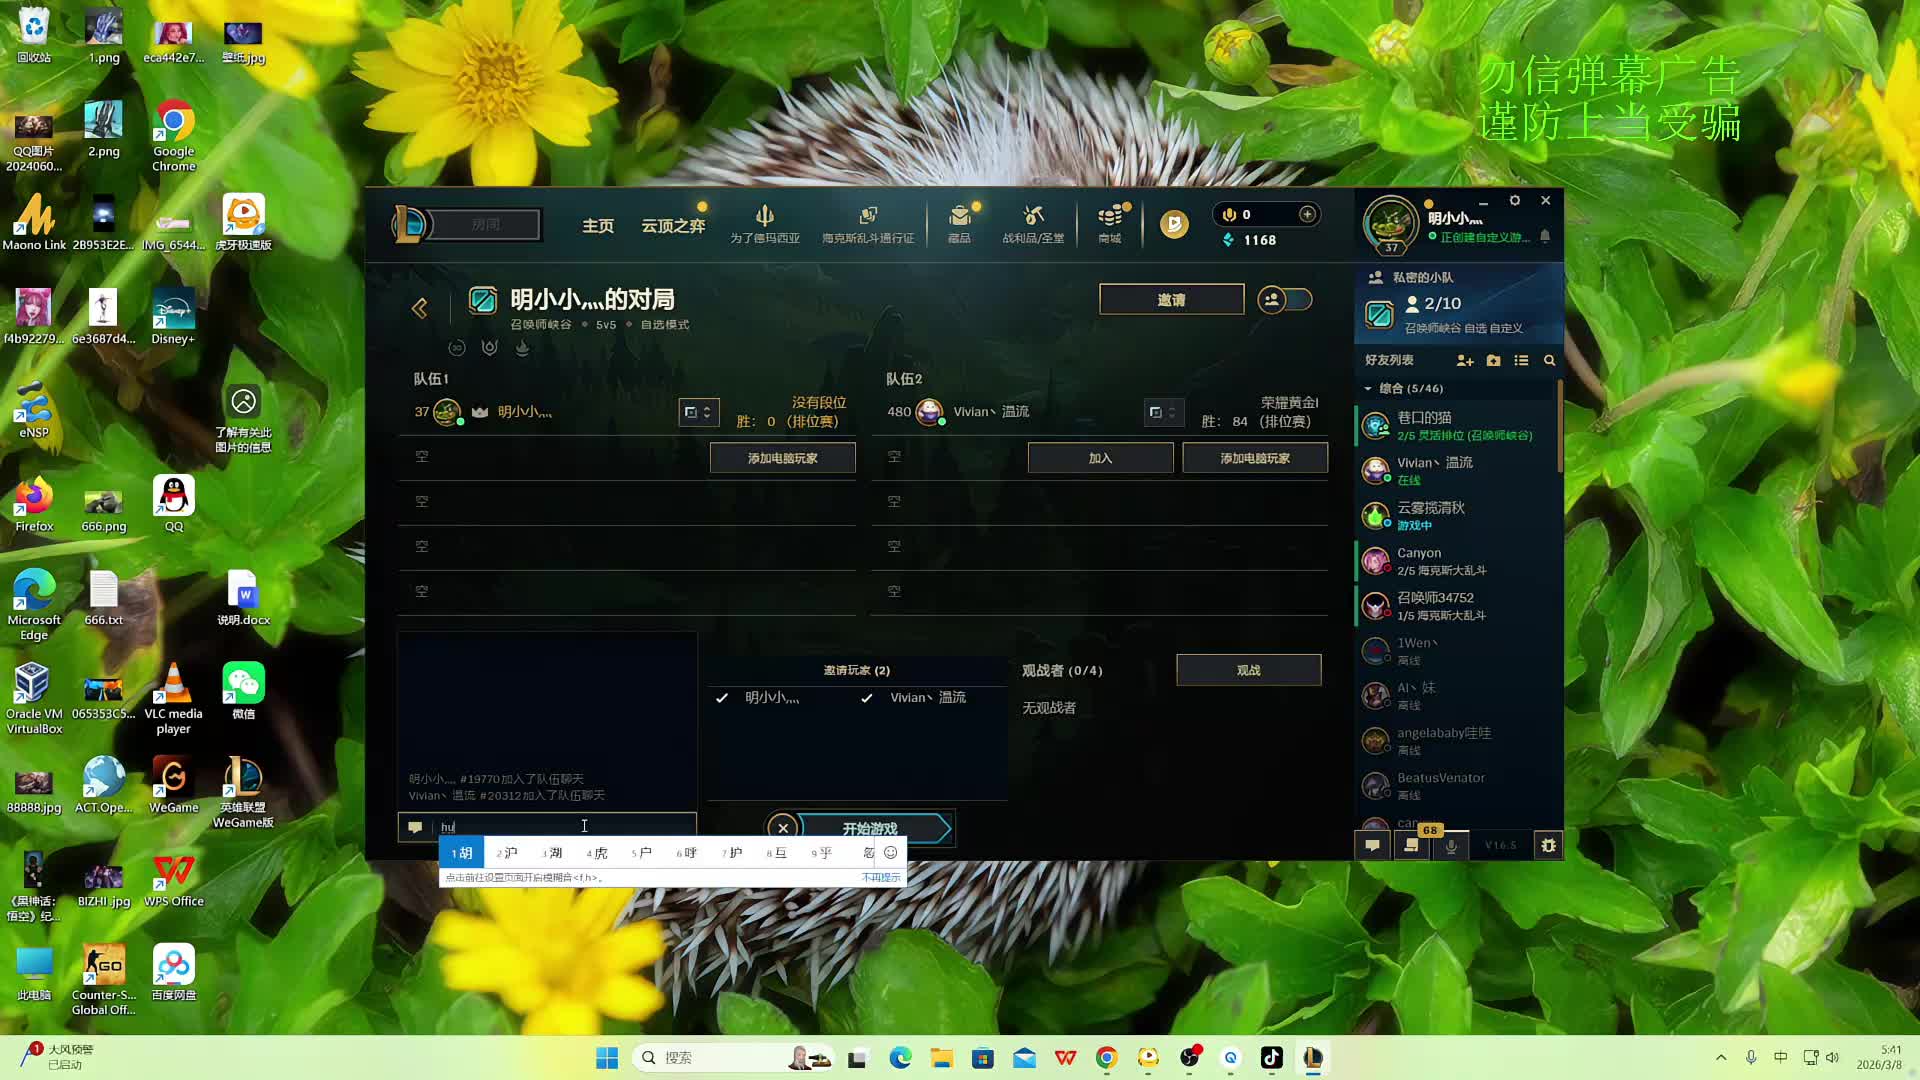Click 添加电脑玩家 under team 1

click(x=782, y=458)
